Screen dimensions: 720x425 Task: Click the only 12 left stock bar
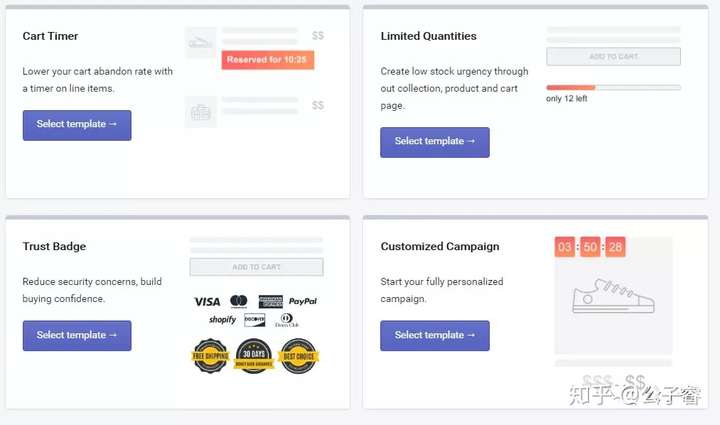613,87
